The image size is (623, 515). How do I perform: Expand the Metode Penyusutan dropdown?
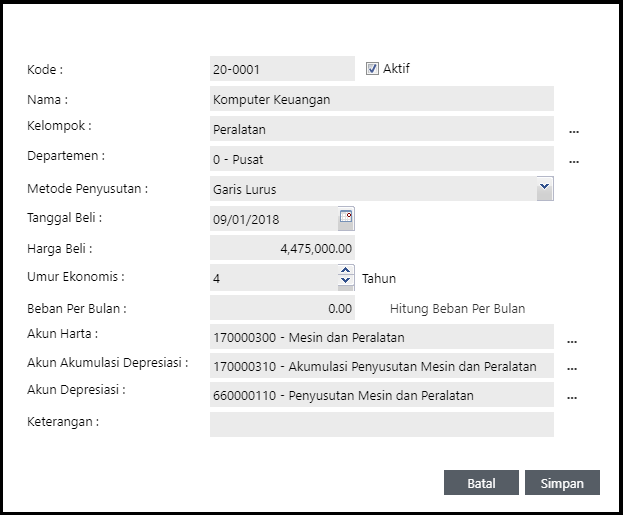tap(545, 187)
